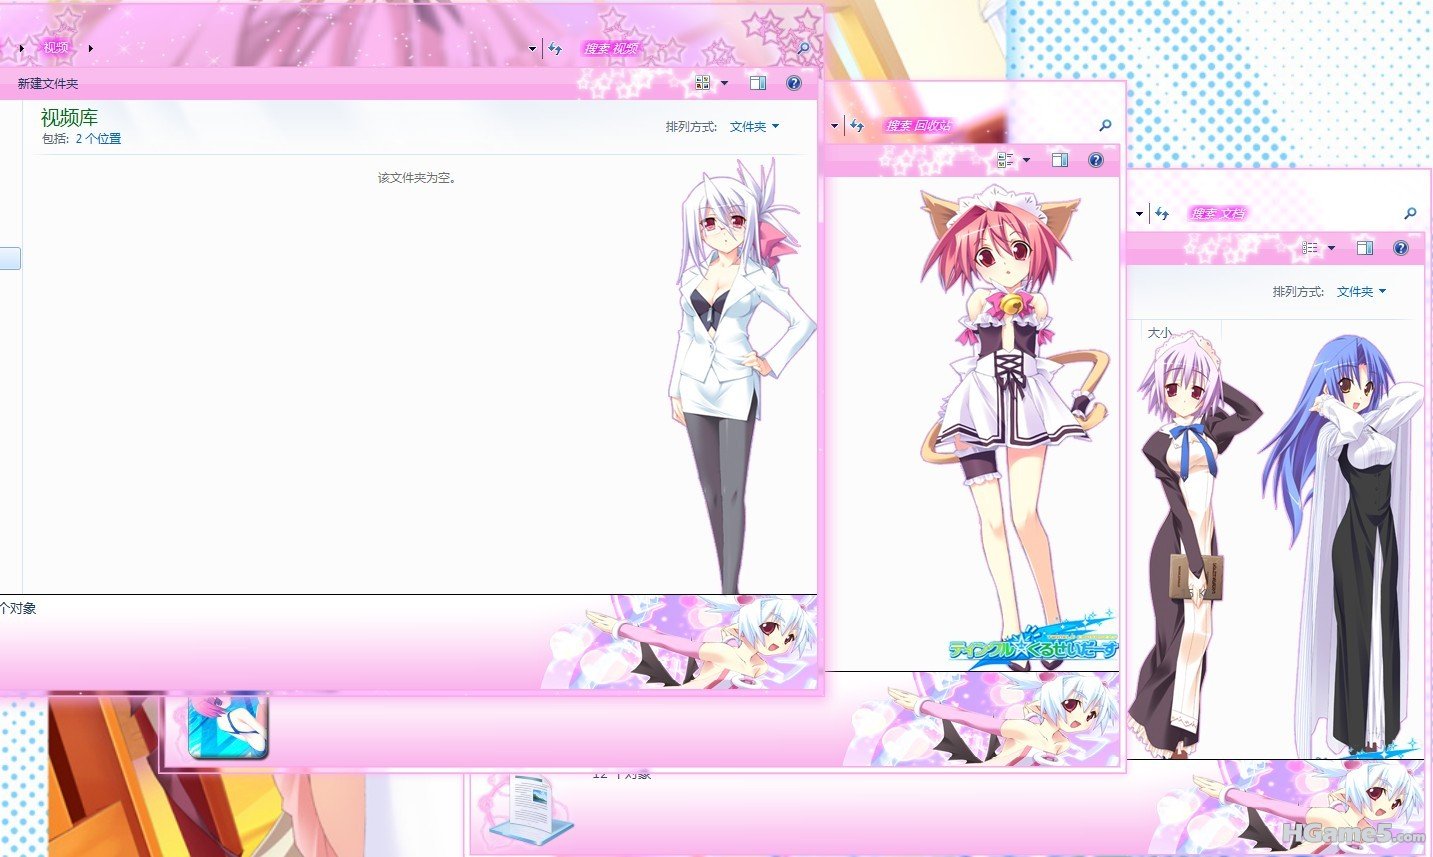
Task: Open the 2 个位置 link under 视频库
Action: [x=98, y=139]
